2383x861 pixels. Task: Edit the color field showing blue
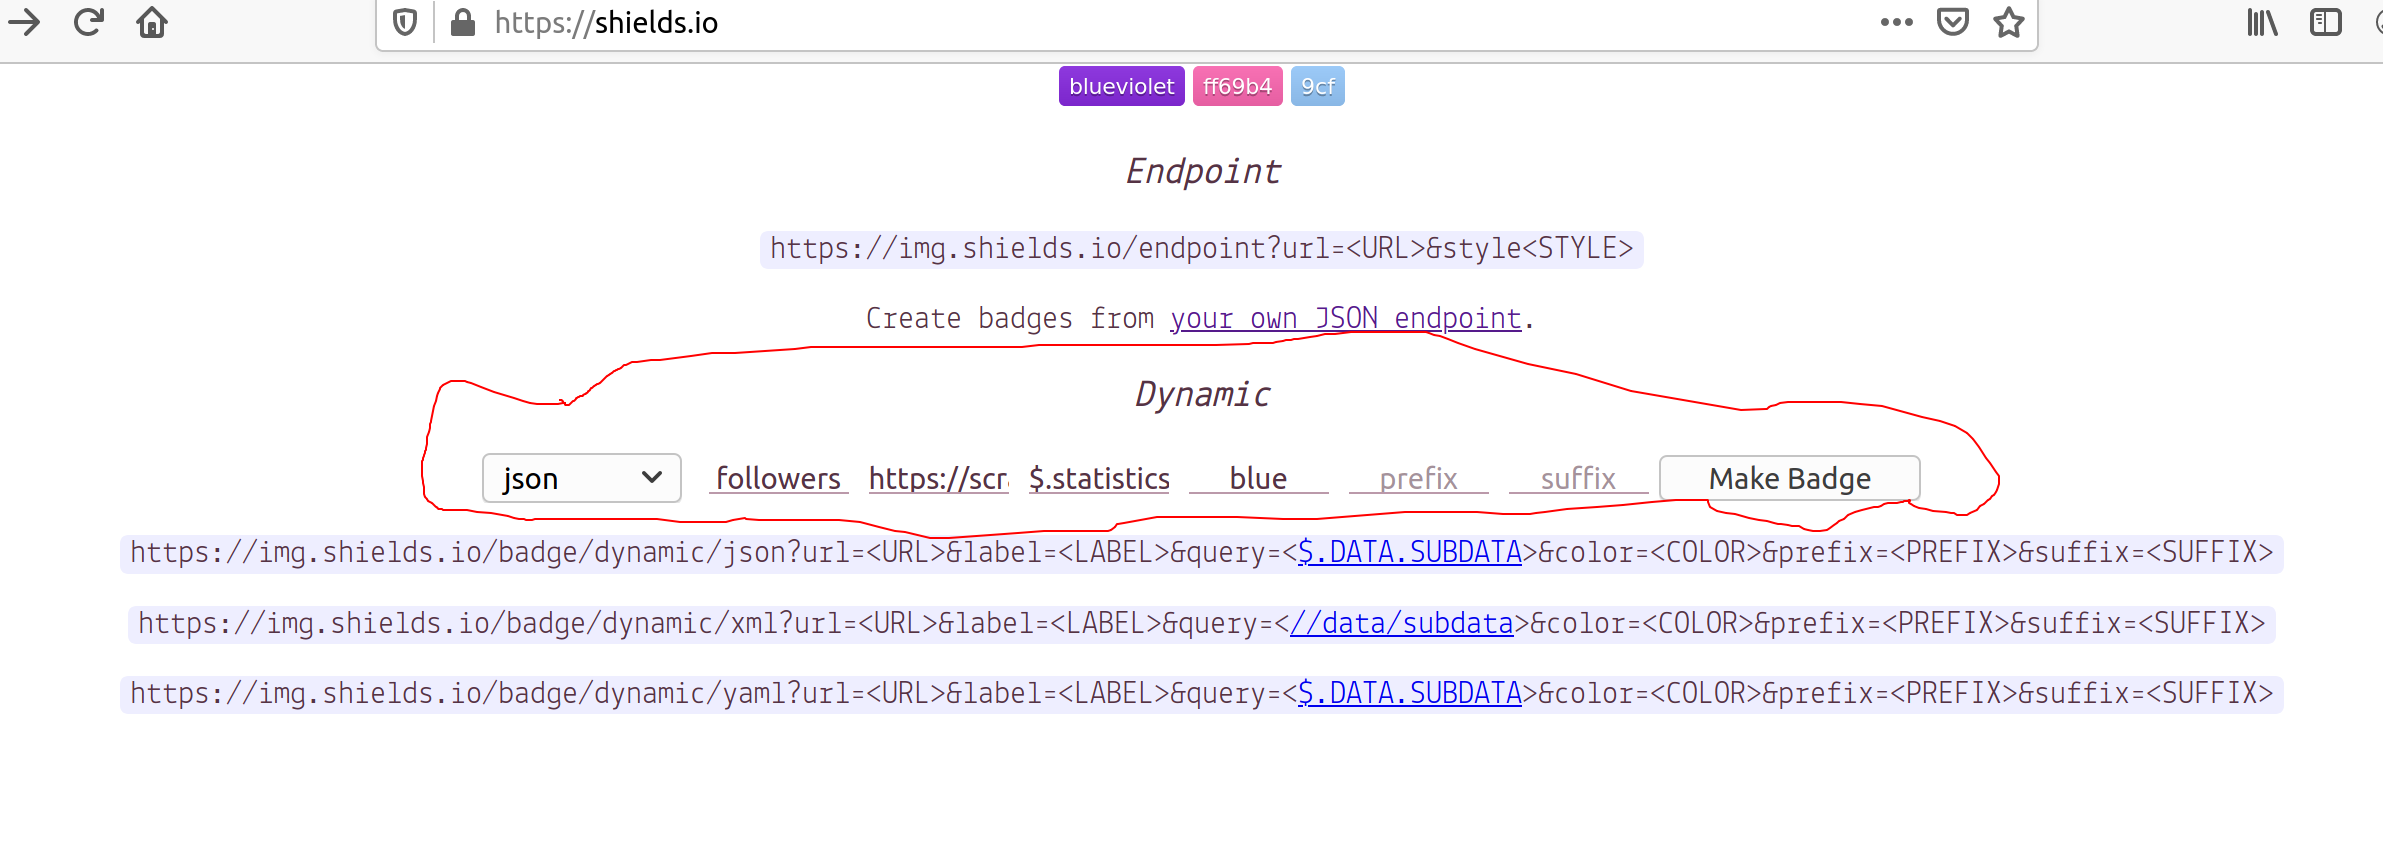tap(1258, 478)
